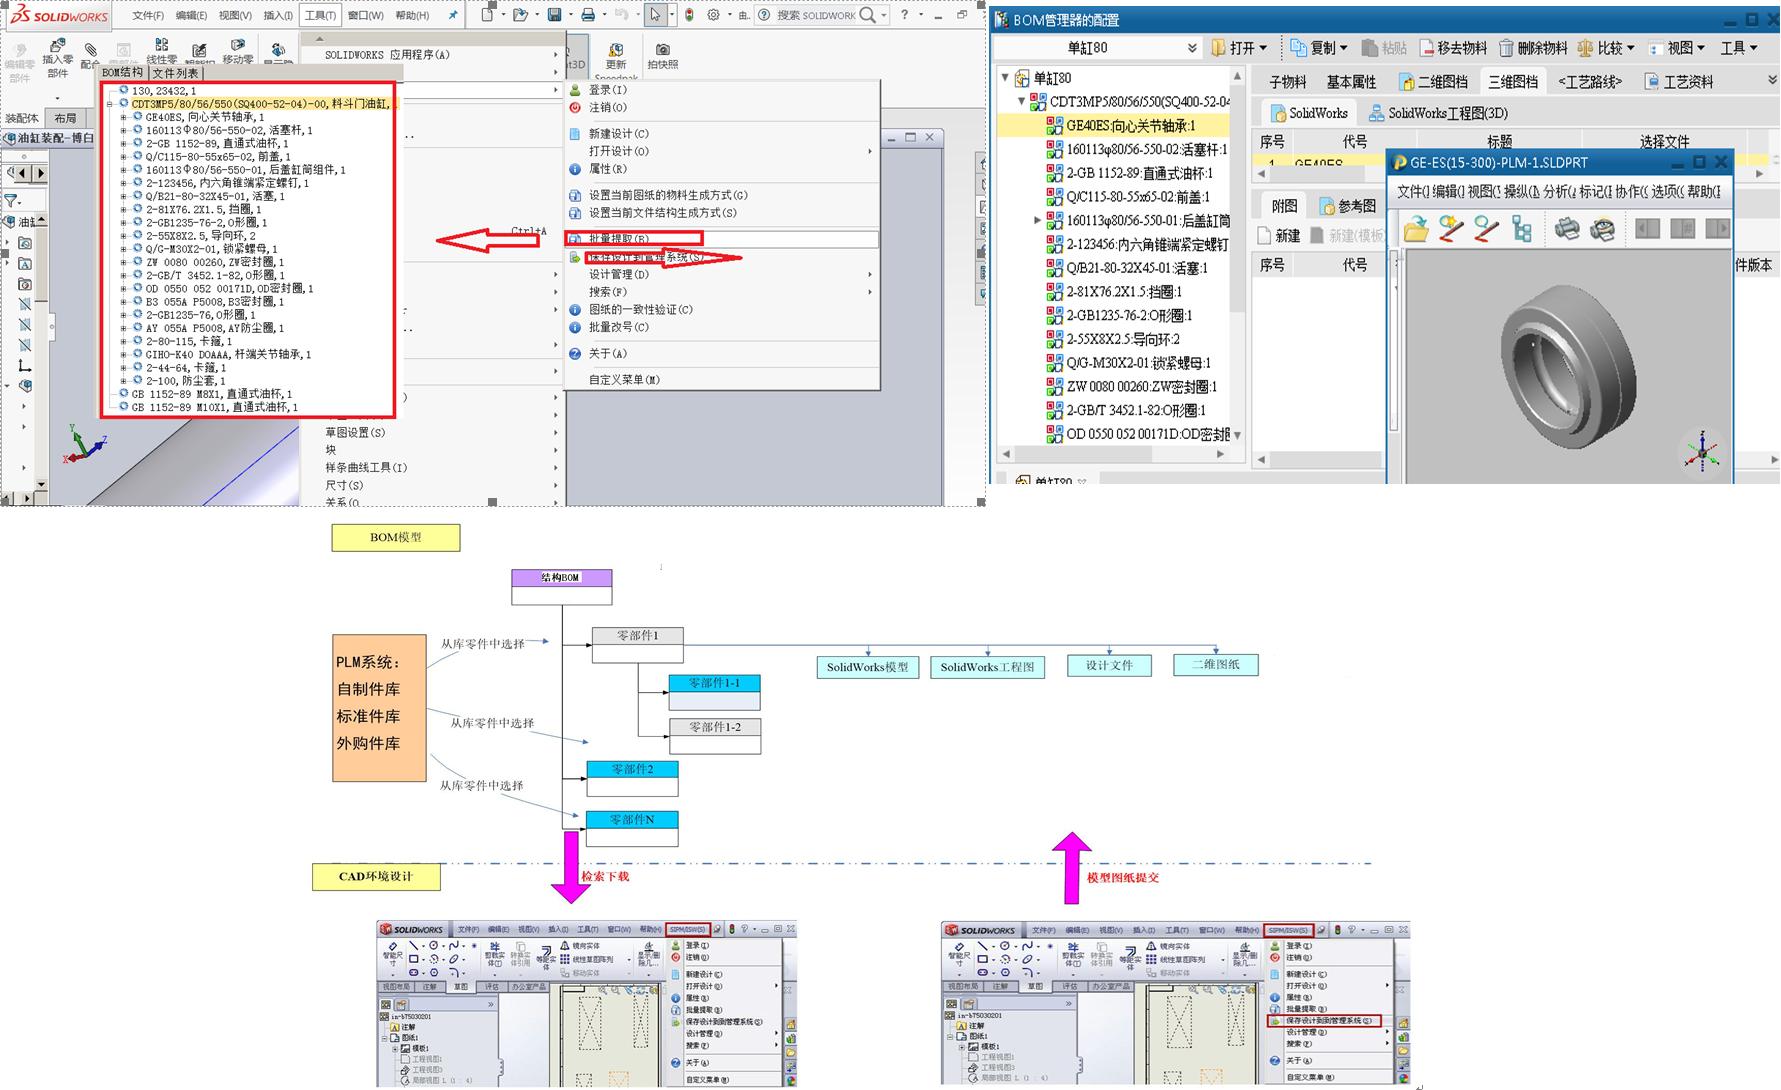Switch to the 文件列表 tab

[176, 73]
